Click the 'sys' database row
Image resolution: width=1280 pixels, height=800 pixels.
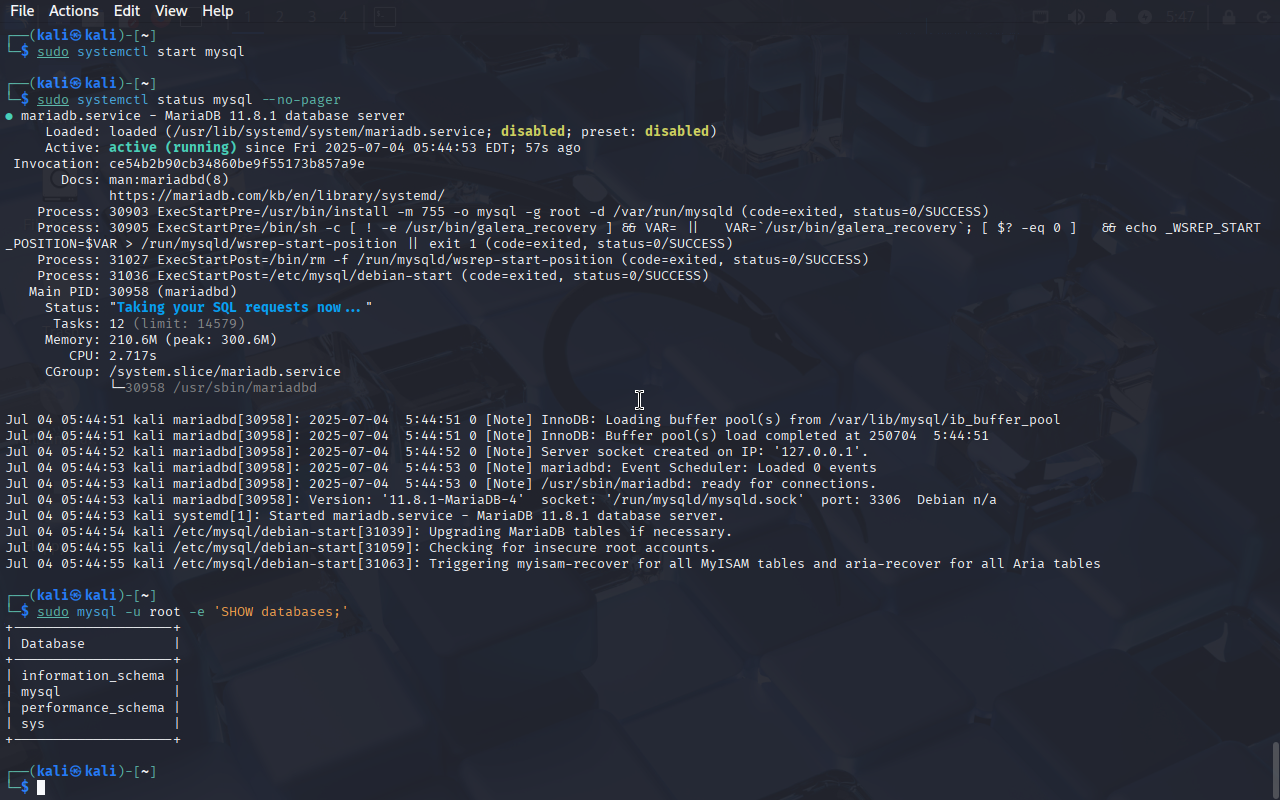tap(33, 724)
